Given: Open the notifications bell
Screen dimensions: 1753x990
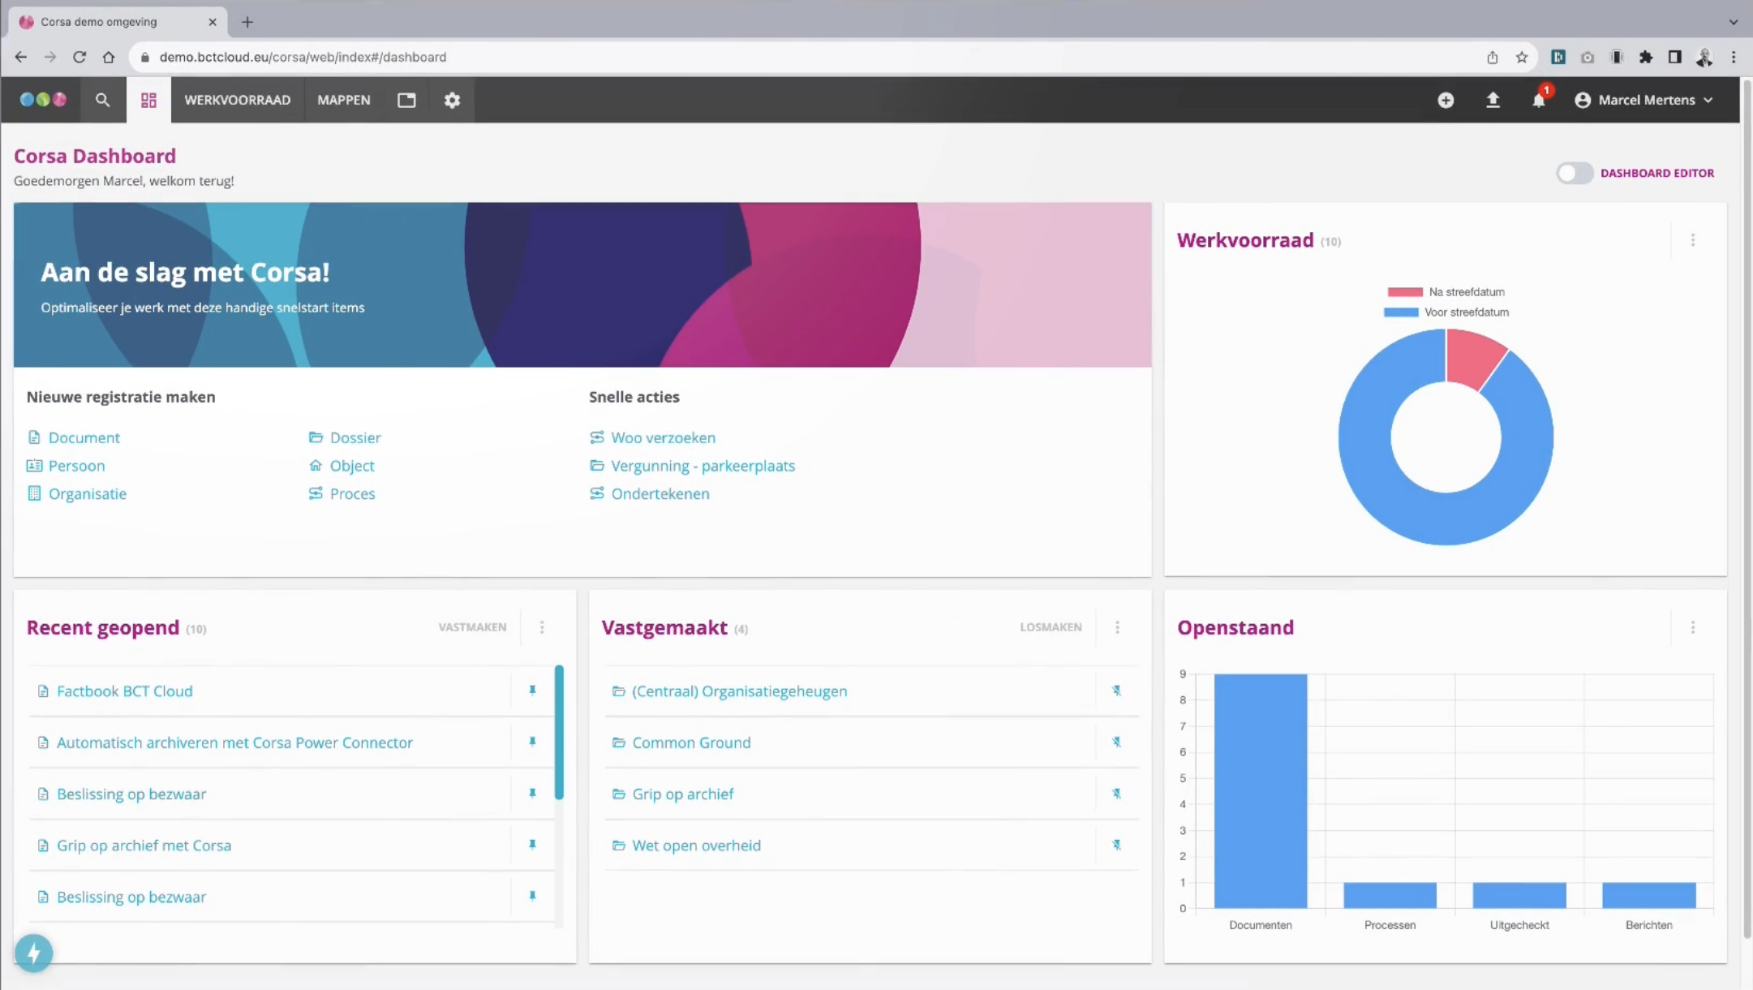Looking at the screenshot, I should click(x=1539, y=100).
